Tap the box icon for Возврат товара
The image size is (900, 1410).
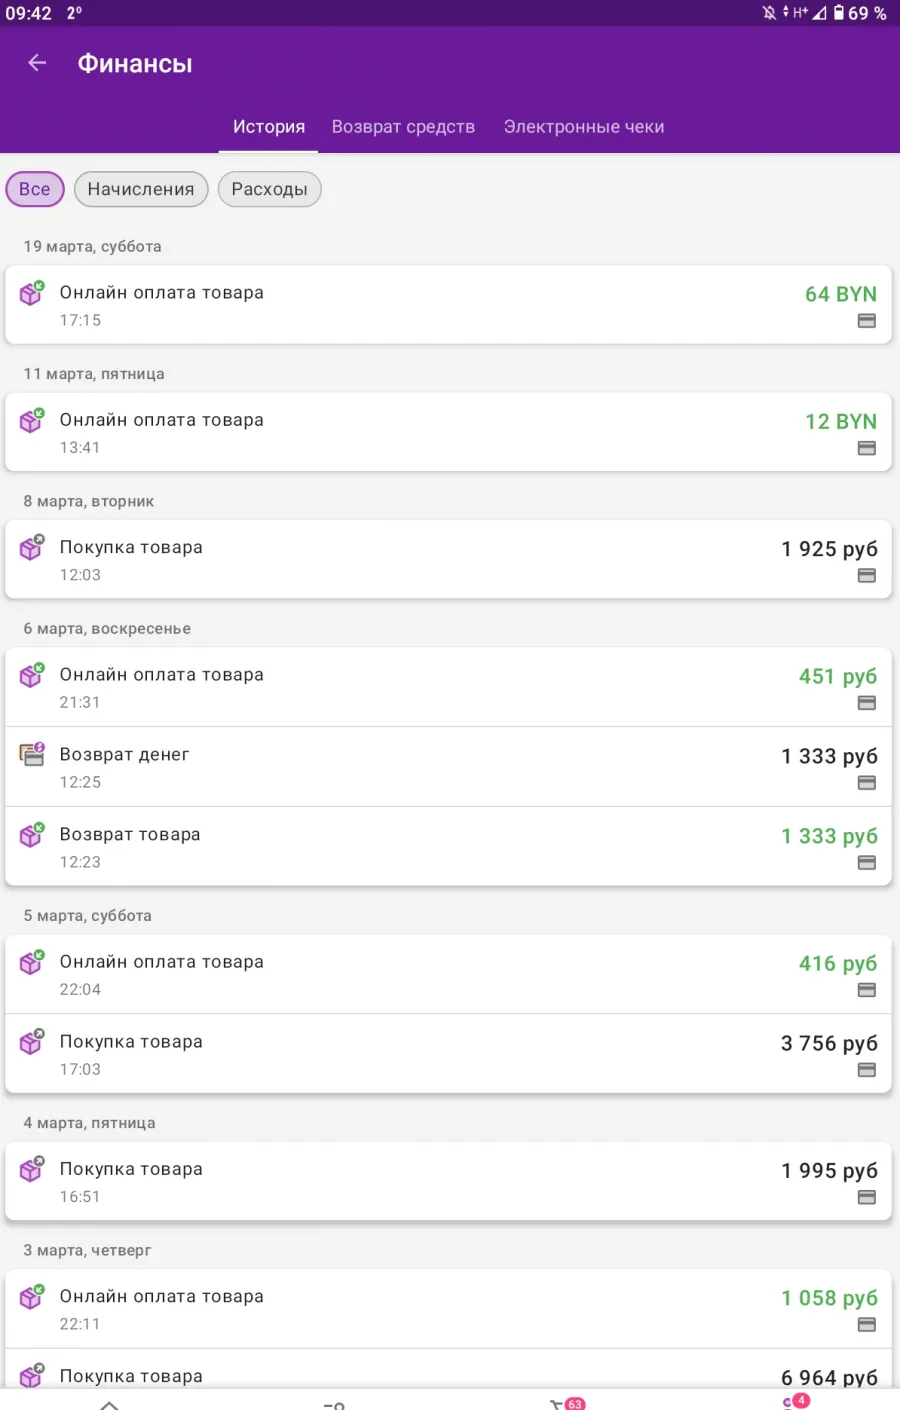(x=32, y=834)
